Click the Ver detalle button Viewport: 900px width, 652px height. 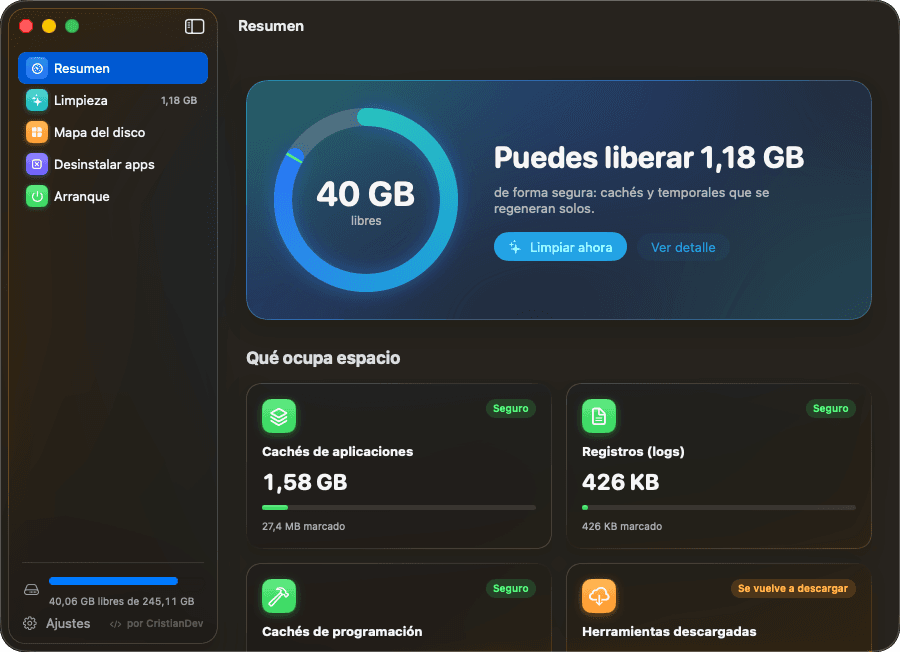[683, 247]
